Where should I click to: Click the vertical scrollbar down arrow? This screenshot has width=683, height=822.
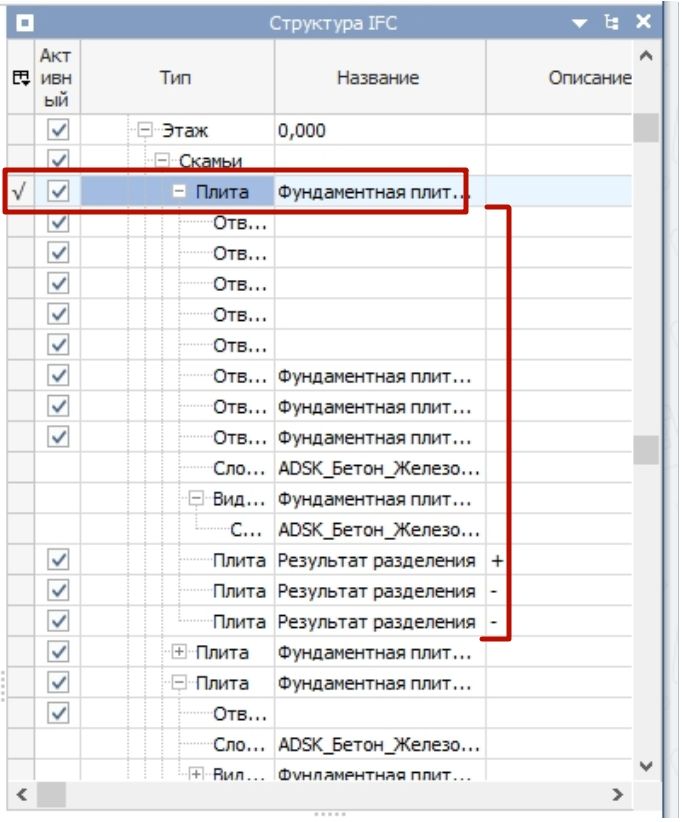(x=646, y=767)
